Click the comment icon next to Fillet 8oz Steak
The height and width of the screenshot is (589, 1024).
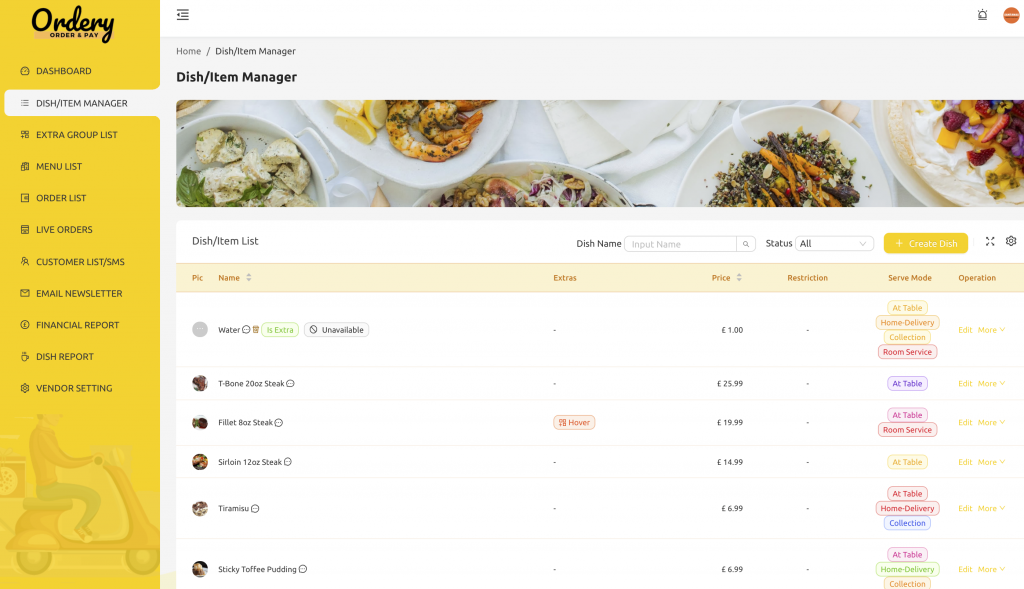coord(279,423)
